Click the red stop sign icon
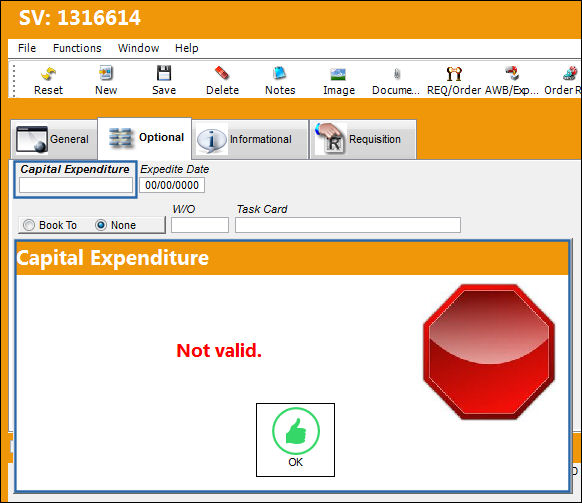This screenshot has height=503, width=582. (x=489, y=352)
